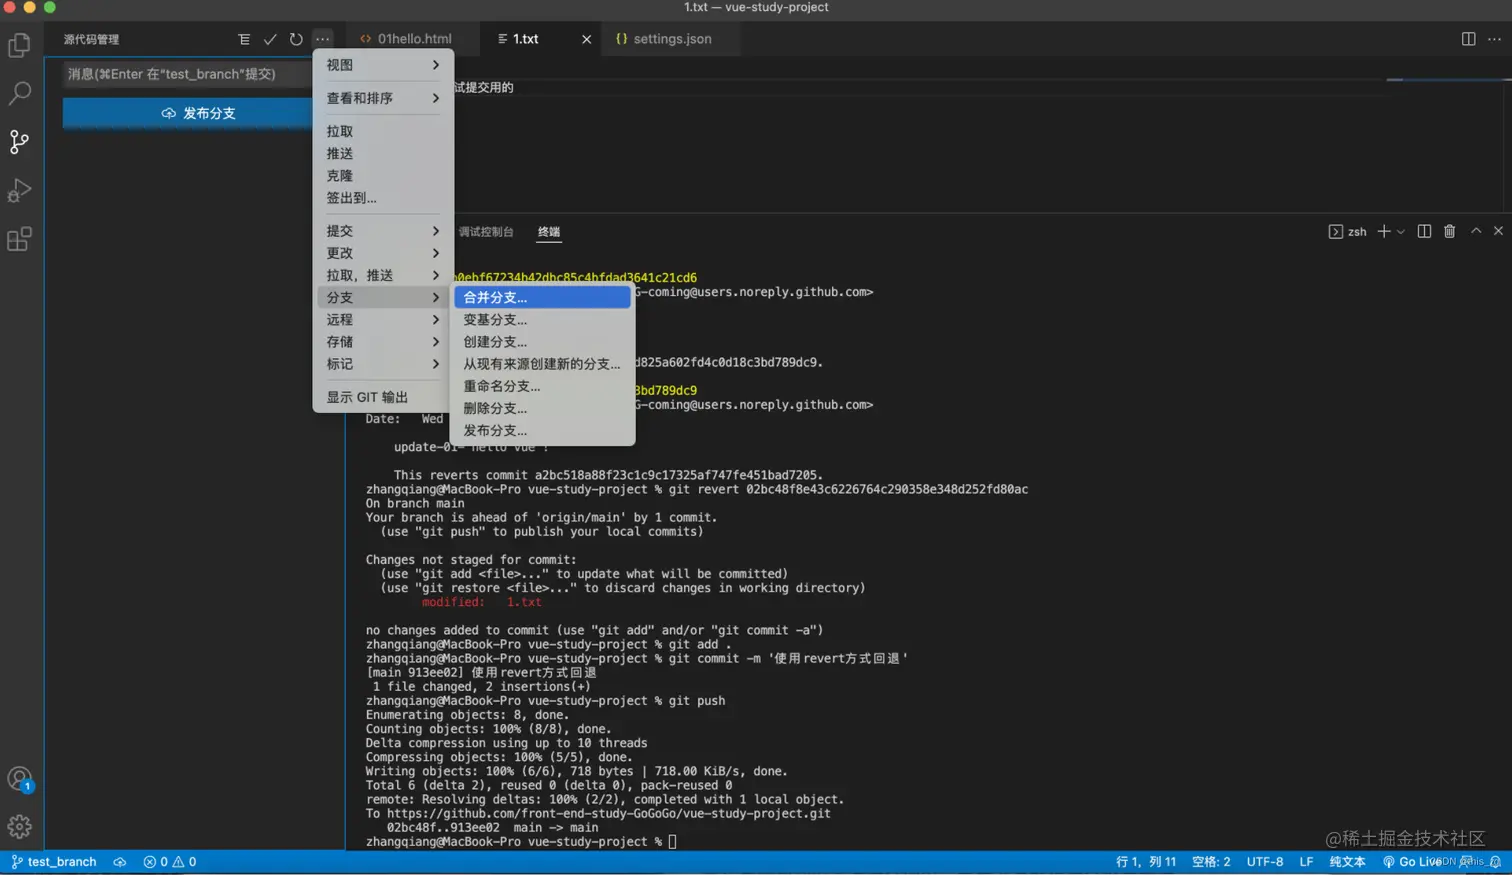Click the test_branch status bar item
The image size is (1512, 875).
pyautogui.click(x=54, y=862)
